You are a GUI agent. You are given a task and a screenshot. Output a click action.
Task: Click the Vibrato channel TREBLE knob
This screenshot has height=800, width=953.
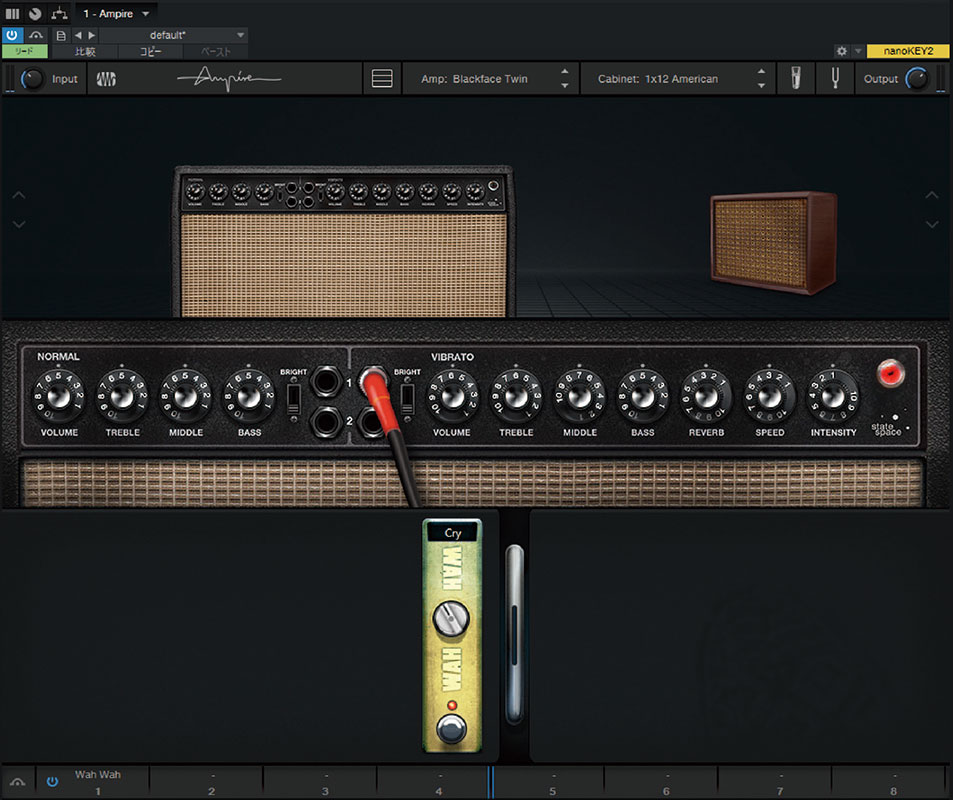point(516,397)
